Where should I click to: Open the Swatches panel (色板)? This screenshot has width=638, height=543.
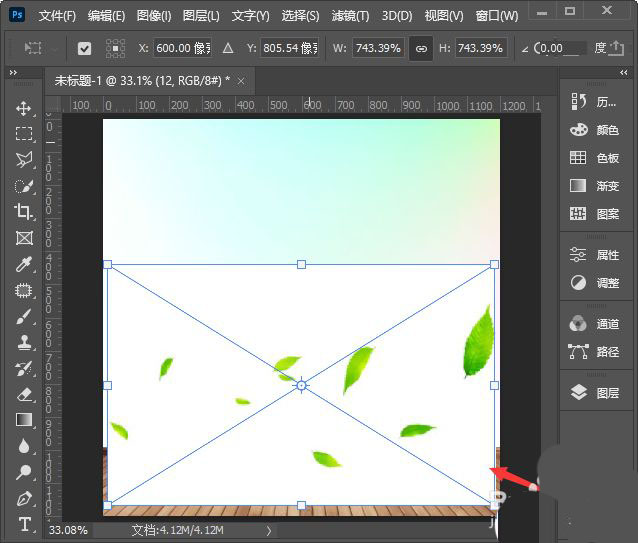point(594,158)
